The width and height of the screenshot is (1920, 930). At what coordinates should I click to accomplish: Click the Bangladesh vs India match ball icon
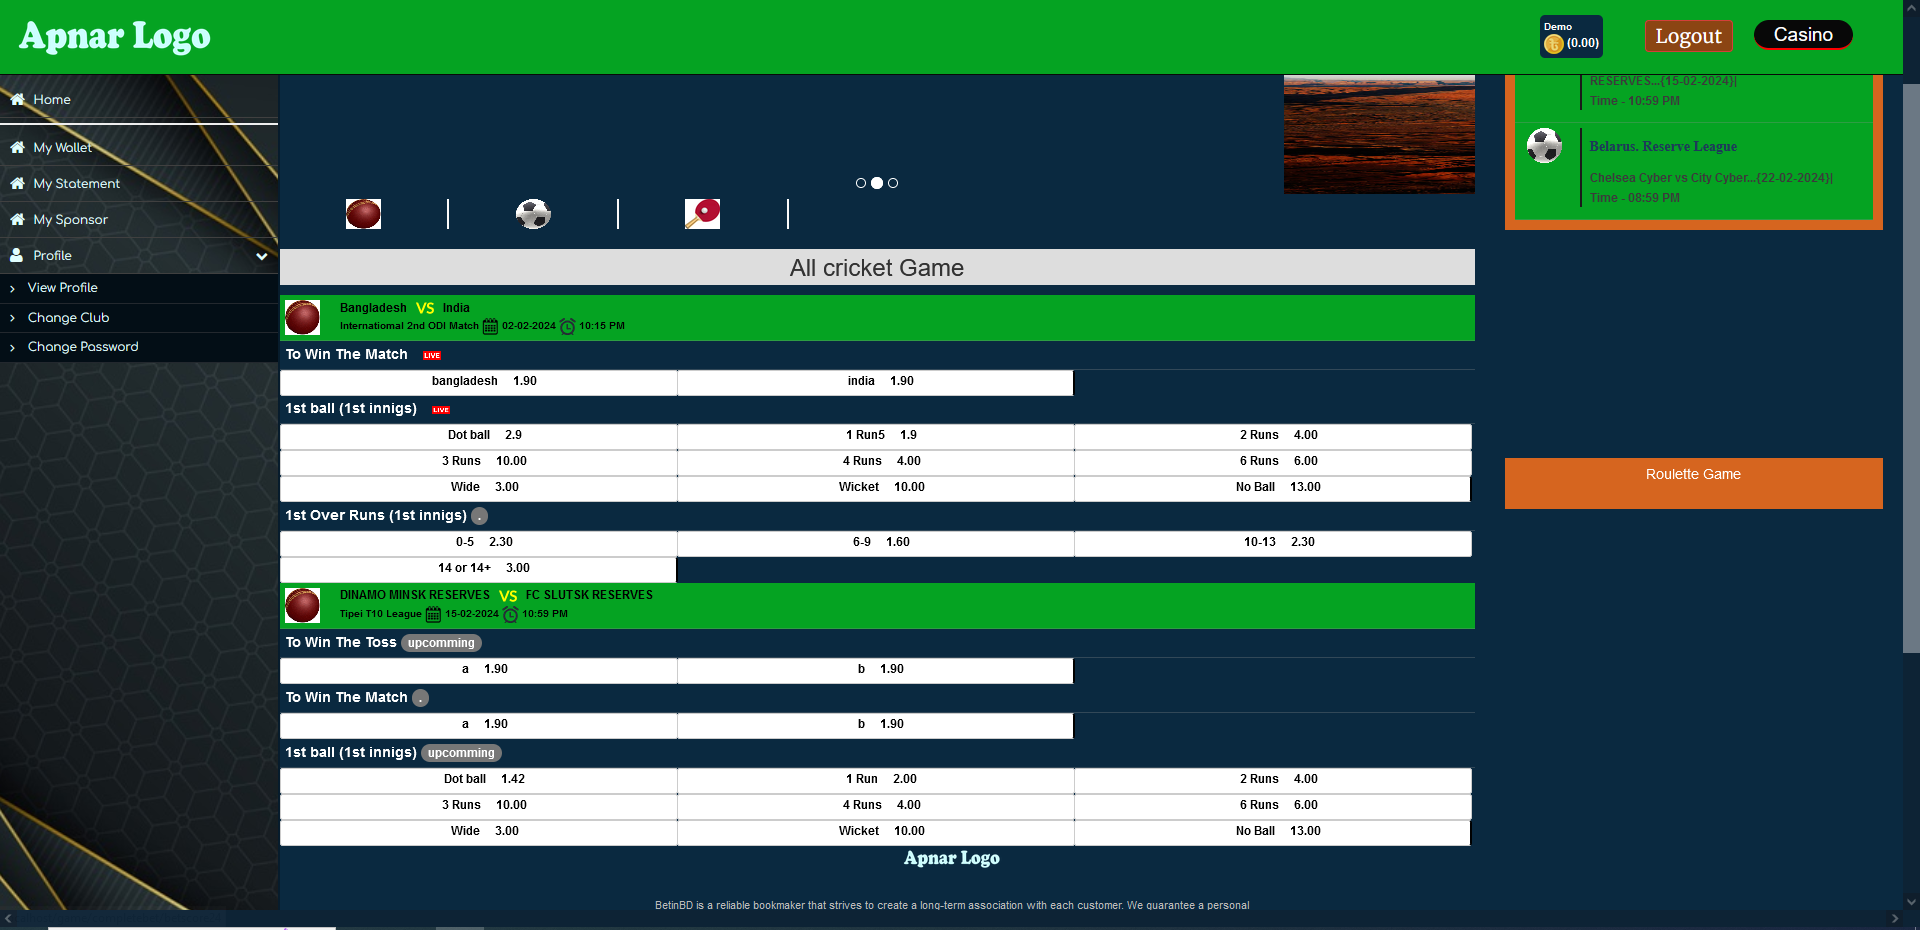point(302,317)
